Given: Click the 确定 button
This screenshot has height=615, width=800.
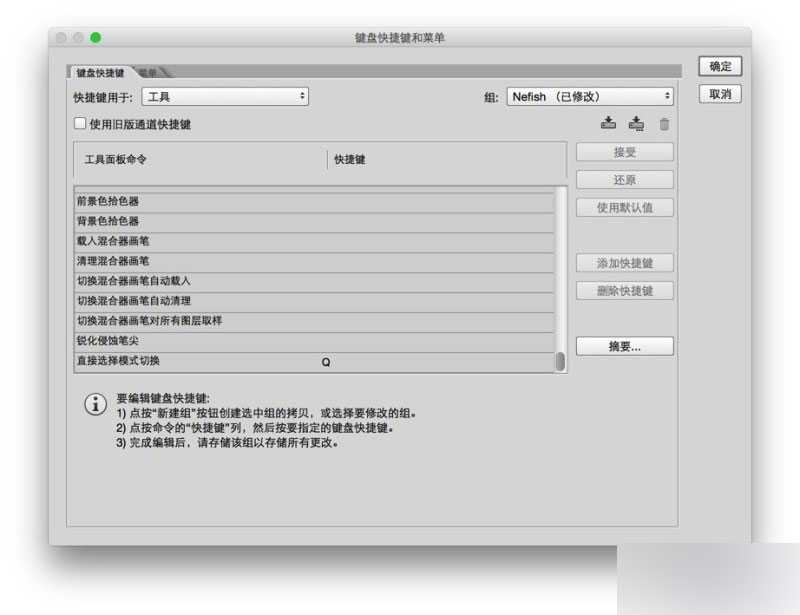Looking at the screenshot, I should click(x=719, y=66).
